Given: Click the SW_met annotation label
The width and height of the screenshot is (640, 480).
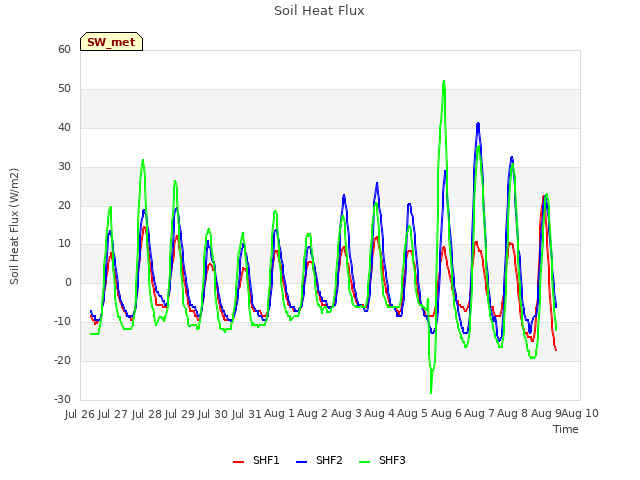Looking at the screenshot, I should tap(111, 42).
